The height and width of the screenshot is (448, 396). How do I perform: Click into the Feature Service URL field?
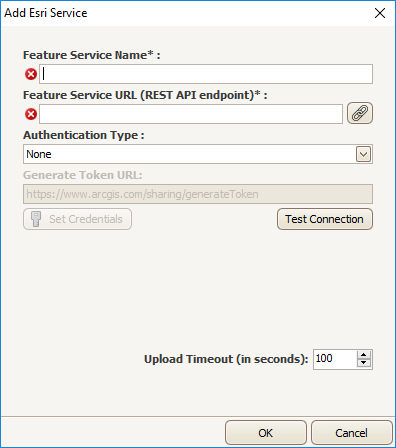[191, 114]
